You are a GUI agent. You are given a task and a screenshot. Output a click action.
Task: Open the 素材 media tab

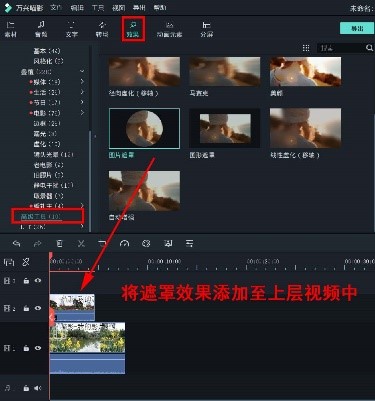[x=11, y=29]
